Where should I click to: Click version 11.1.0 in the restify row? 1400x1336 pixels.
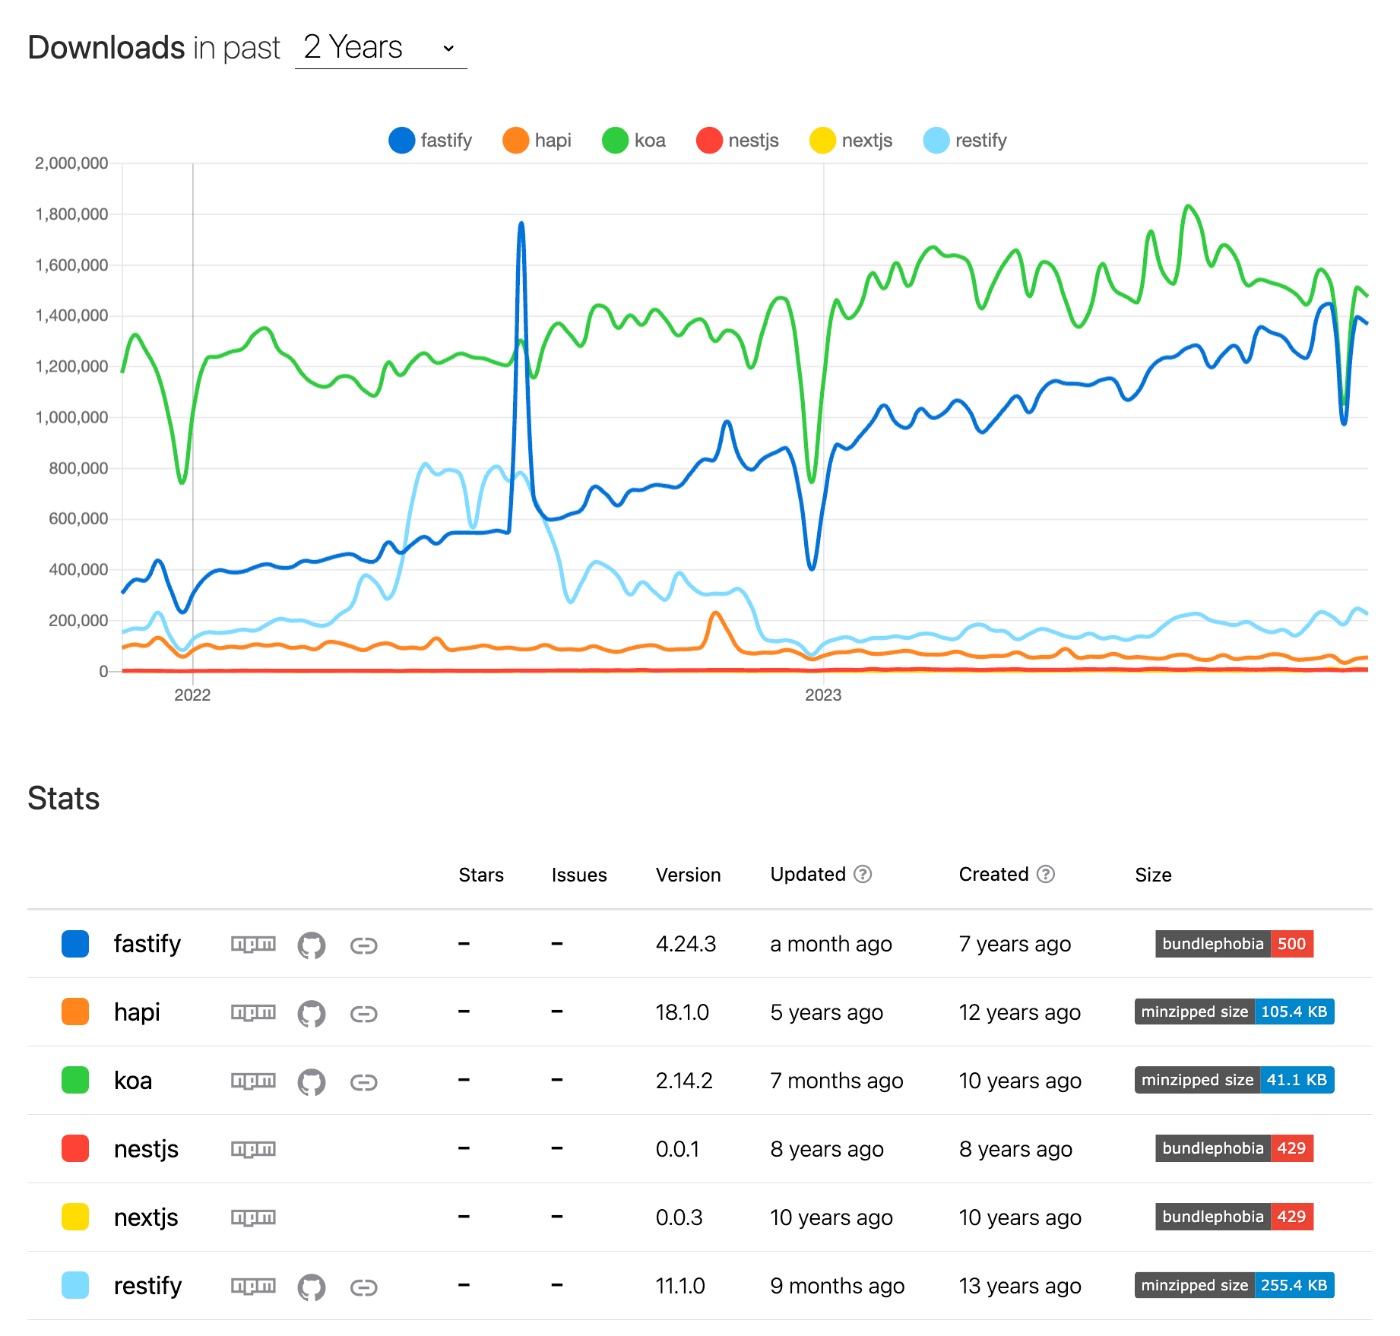(x=680, y=1286)
